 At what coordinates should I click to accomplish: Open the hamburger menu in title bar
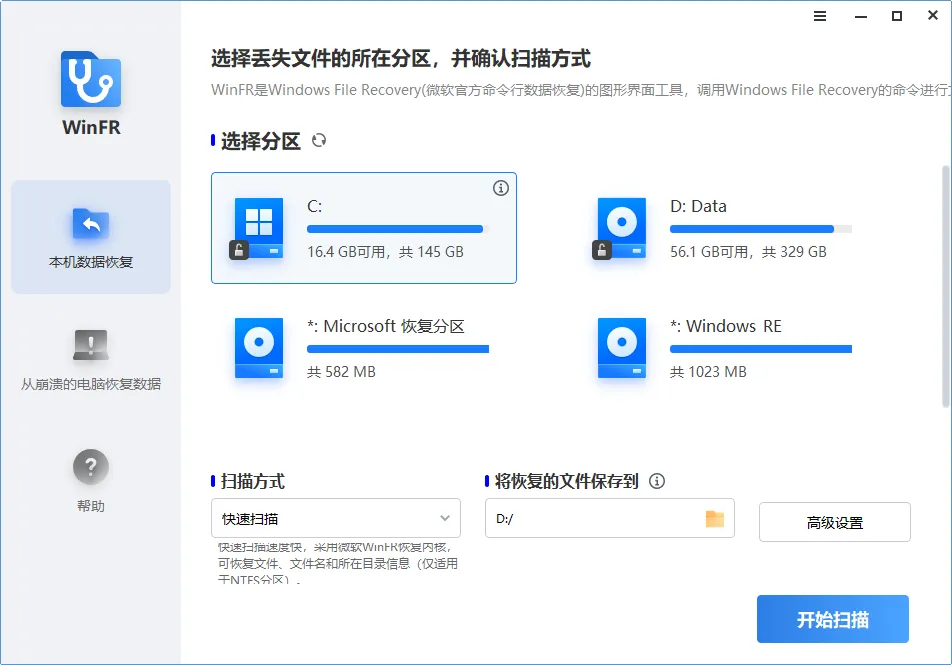pos(820,16)
